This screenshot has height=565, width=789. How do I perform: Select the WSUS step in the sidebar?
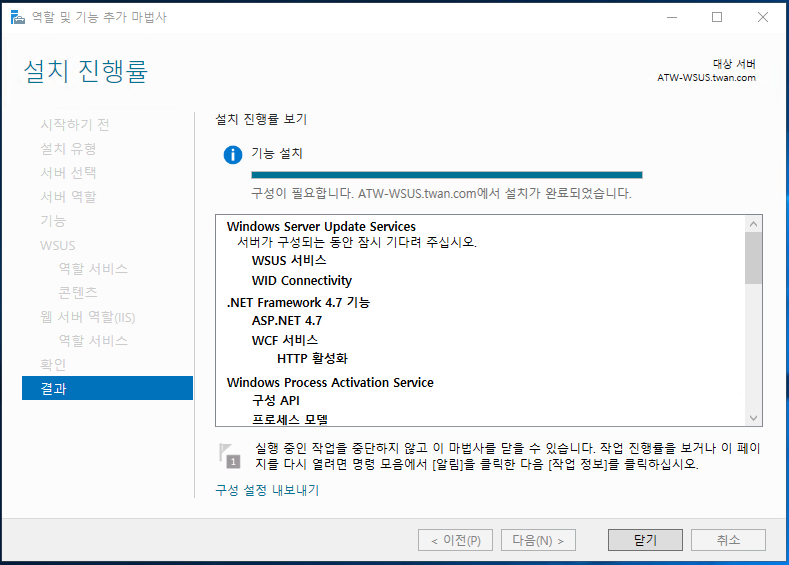click(x=58, y=246)
